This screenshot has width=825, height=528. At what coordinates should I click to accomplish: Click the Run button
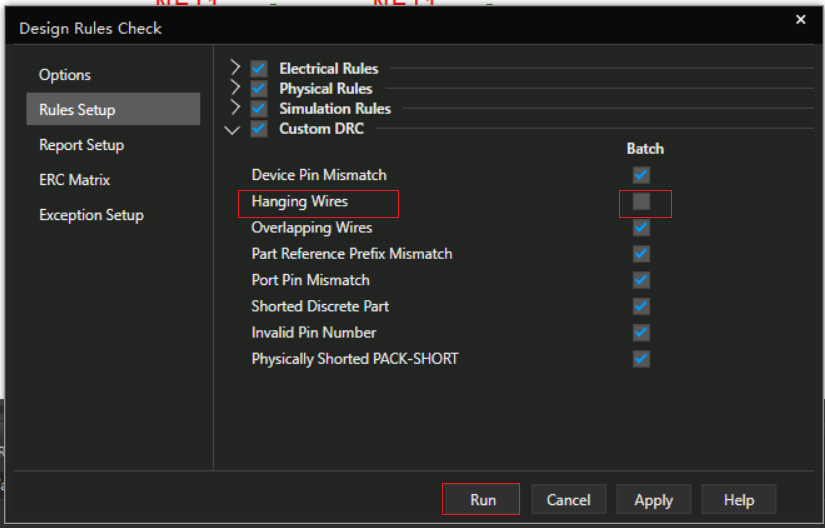coord(481,499)
